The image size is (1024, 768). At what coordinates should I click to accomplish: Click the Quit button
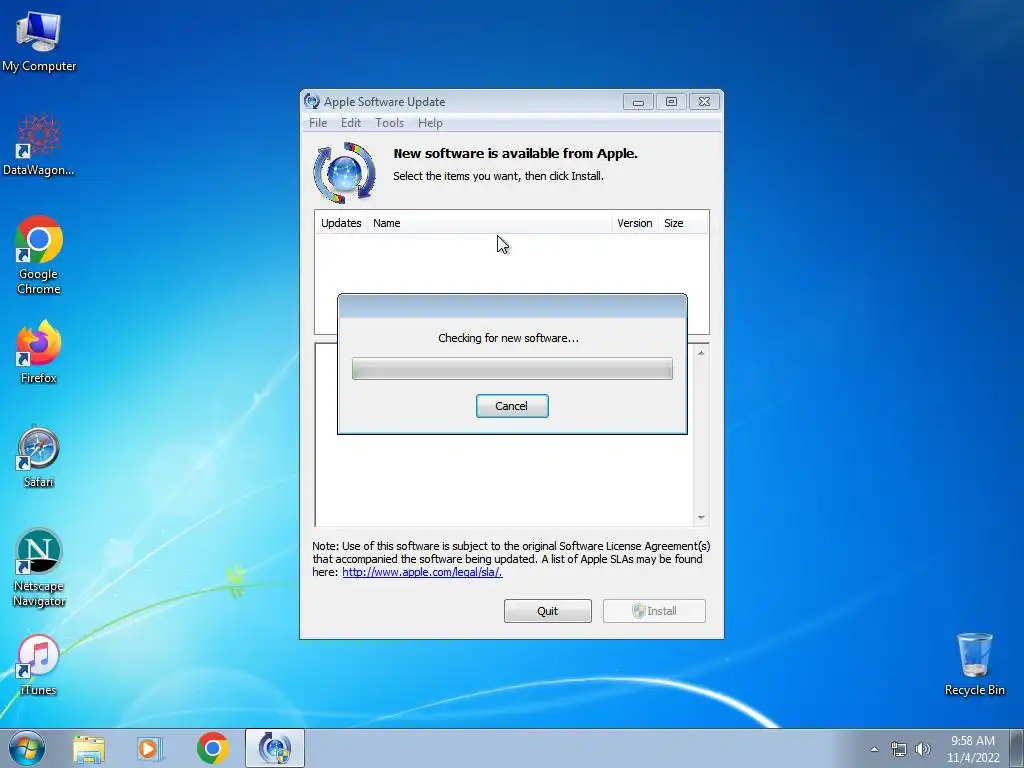pyautogui.click(x=548, y=611)
